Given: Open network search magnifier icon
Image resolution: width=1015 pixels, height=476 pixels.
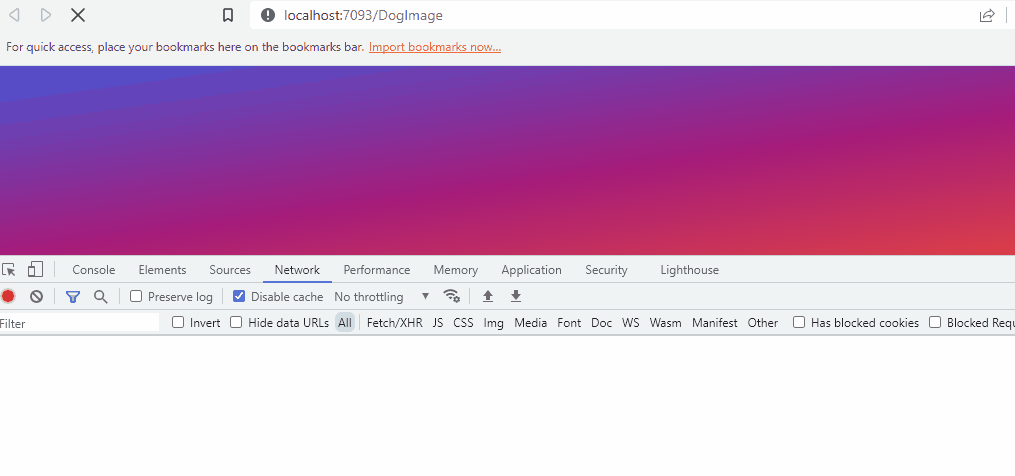Looking at the screenshot, I should pos(100,297).
